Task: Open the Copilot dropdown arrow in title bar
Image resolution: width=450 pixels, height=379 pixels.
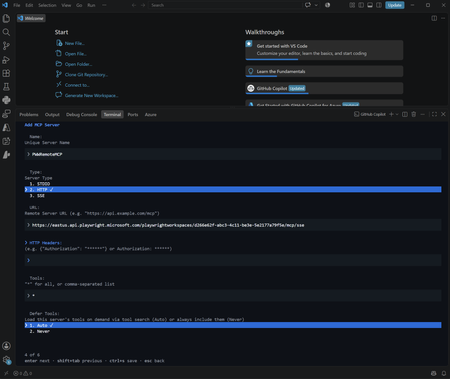Action: [316, 5]
